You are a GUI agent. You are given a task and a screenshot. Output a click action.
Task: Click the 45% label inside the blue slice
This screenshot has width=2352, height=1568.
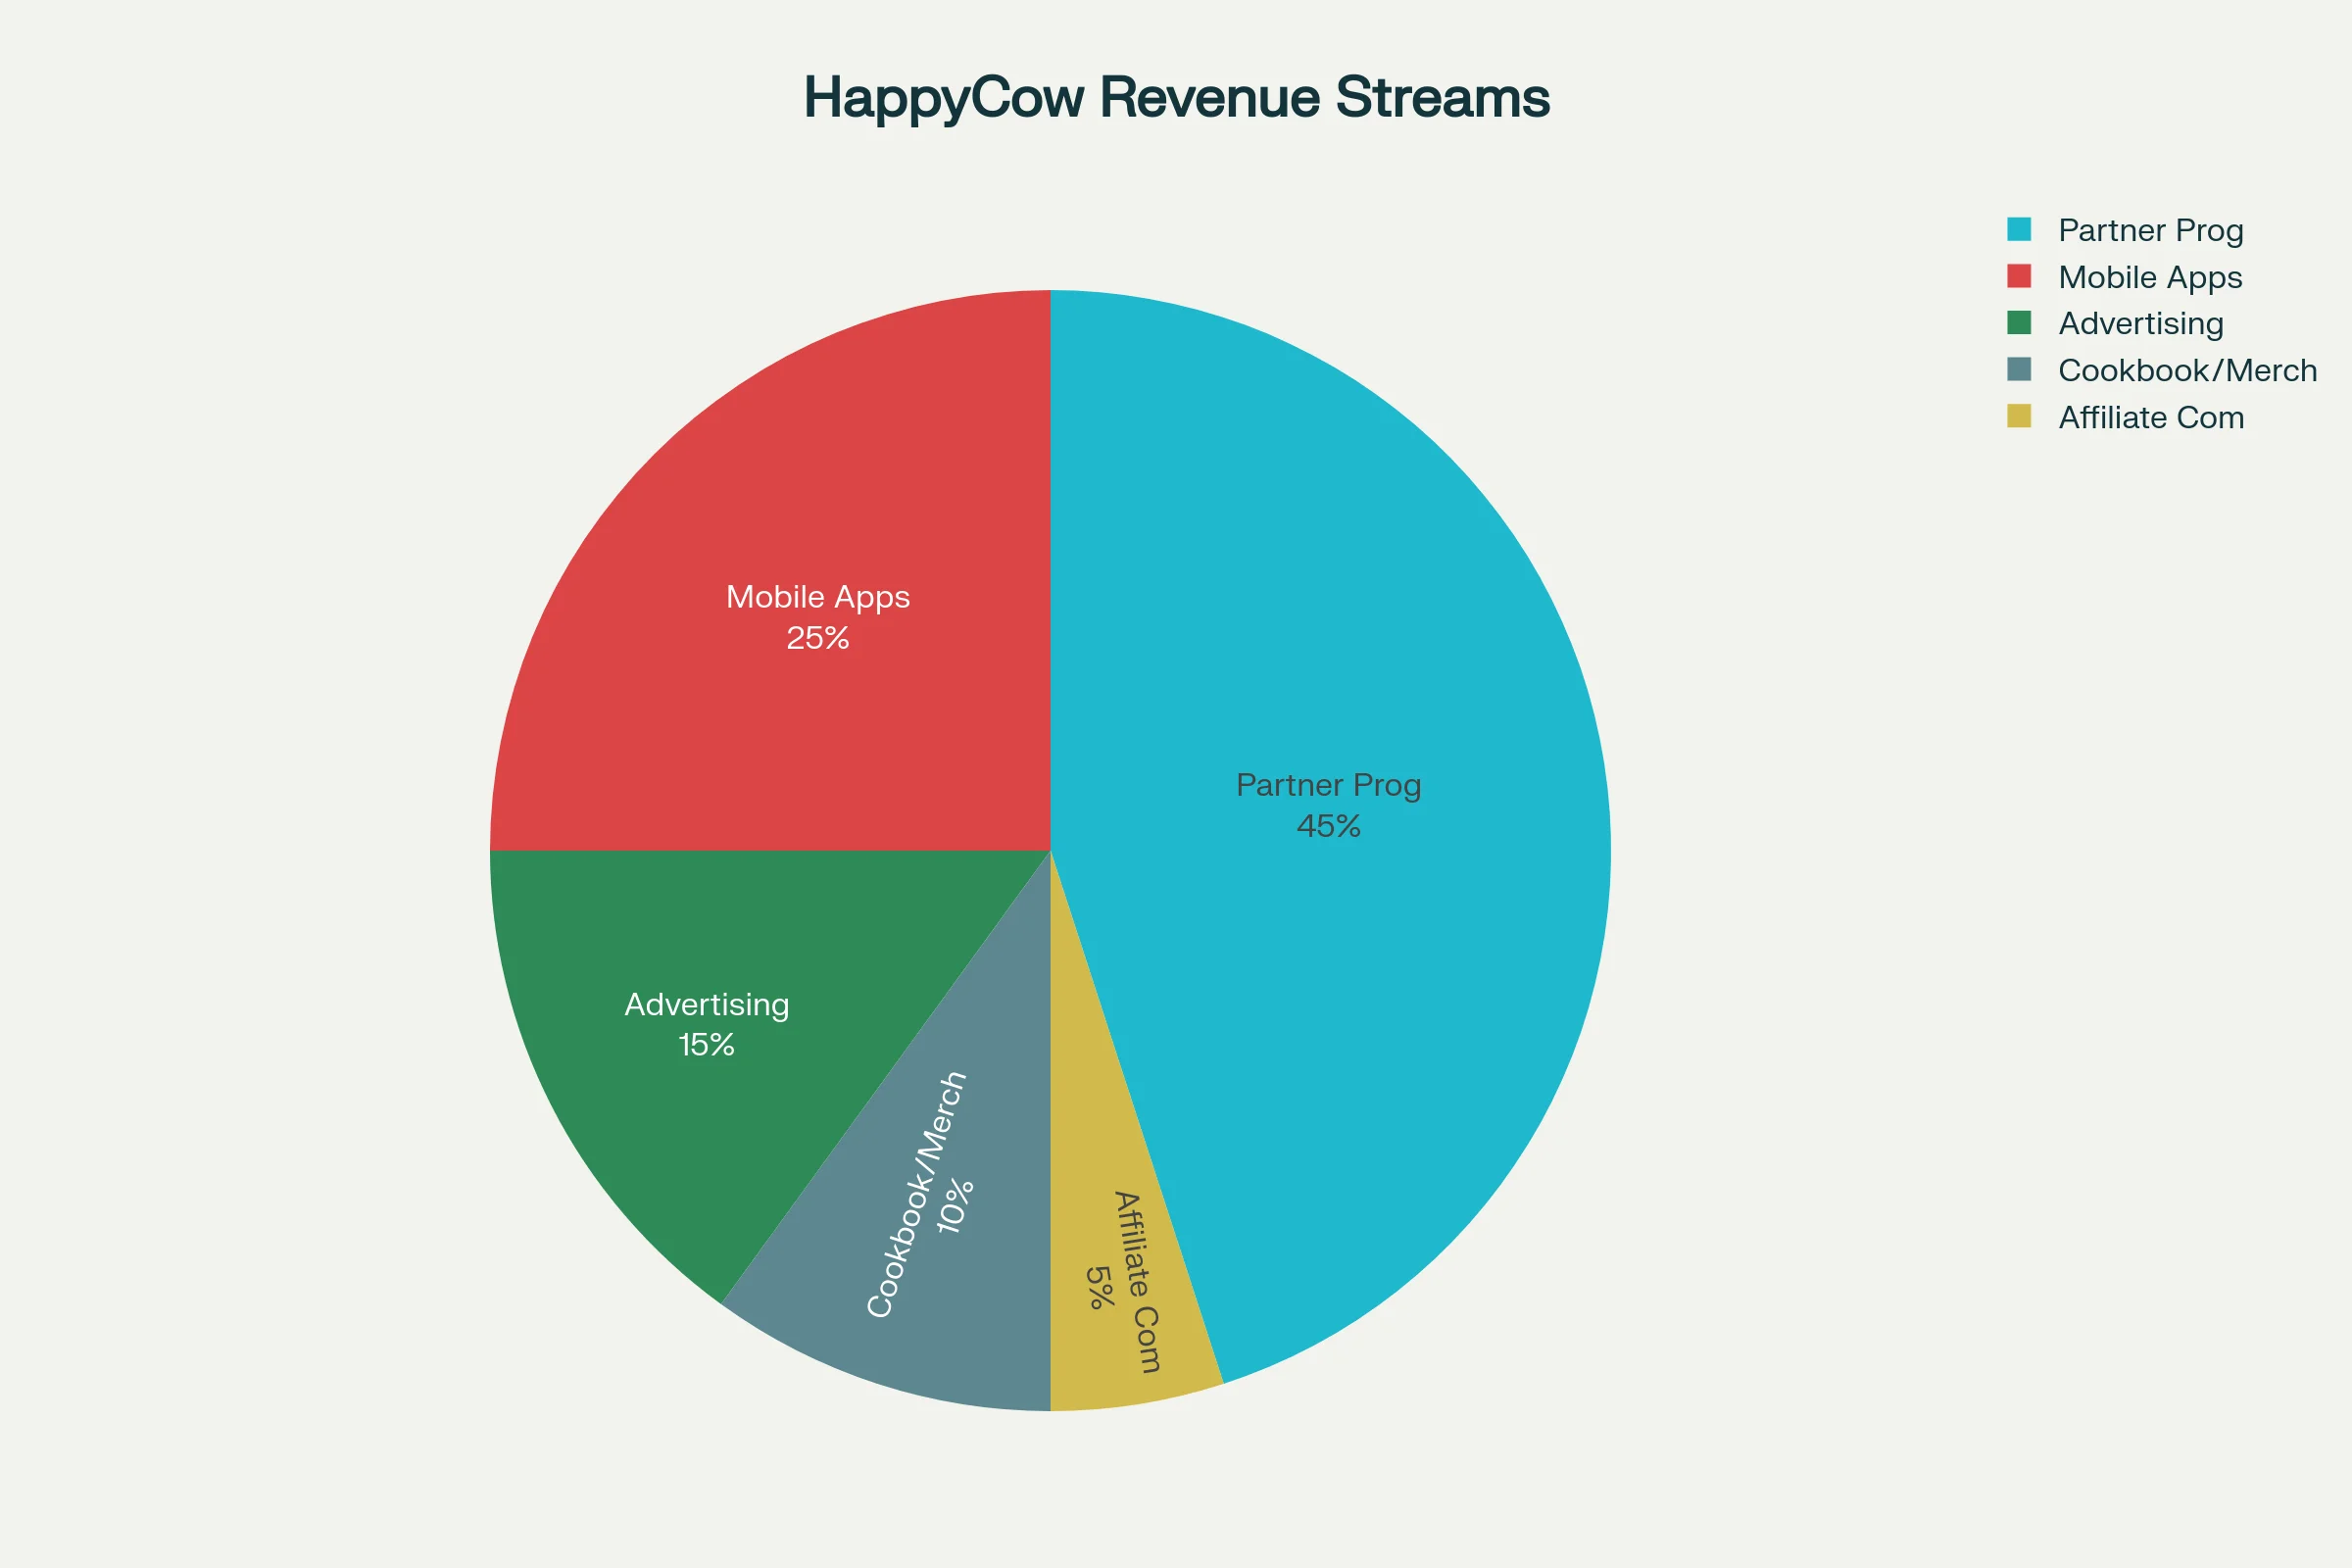1328,827
